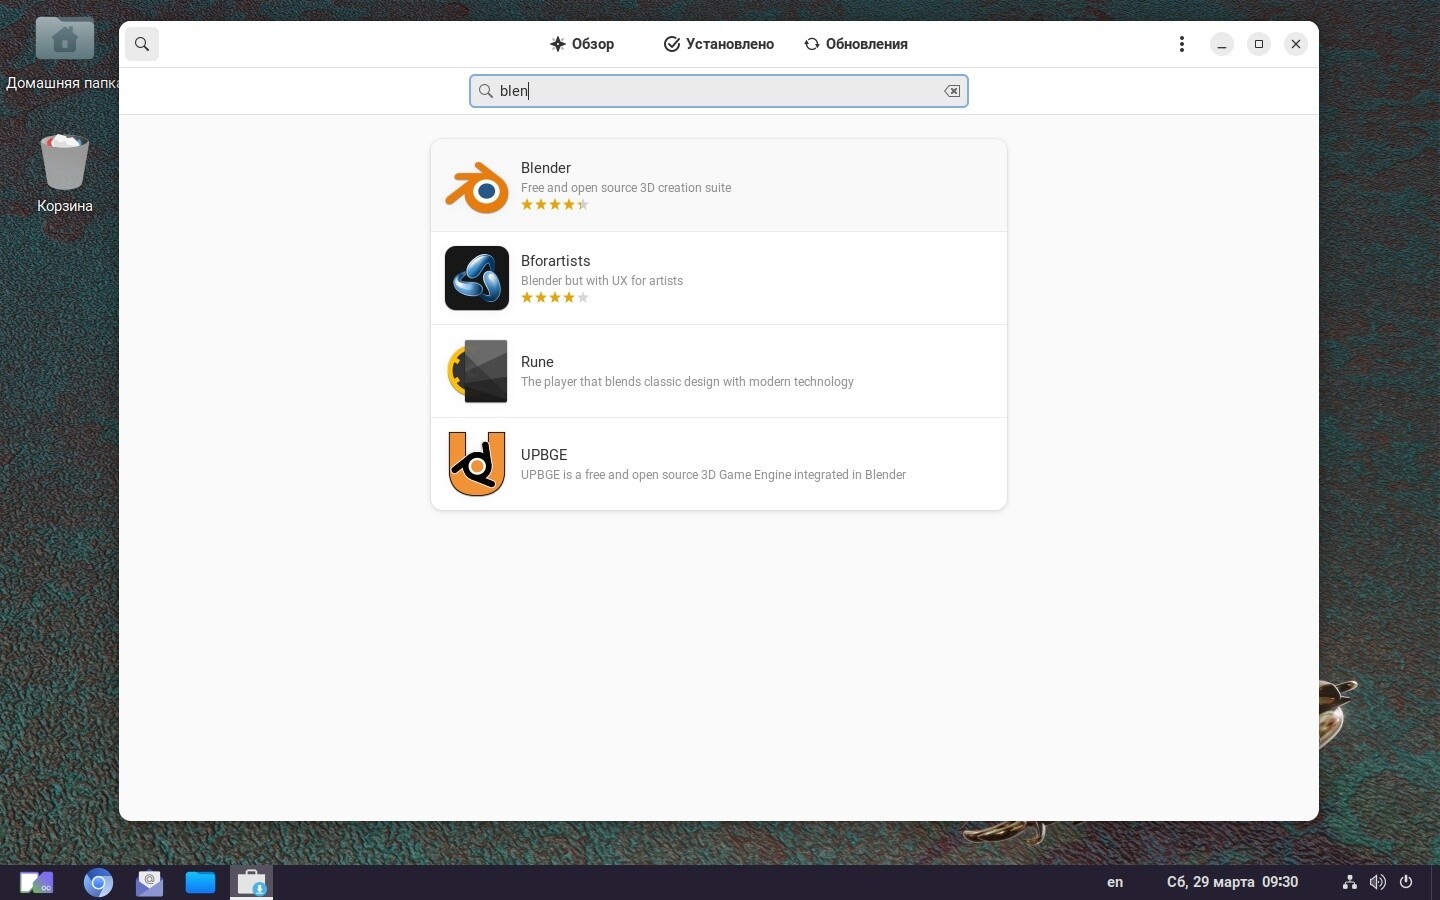Click the Blender star rating
1440x900 pixels.
pyautogui.click(x=555, y=205)
